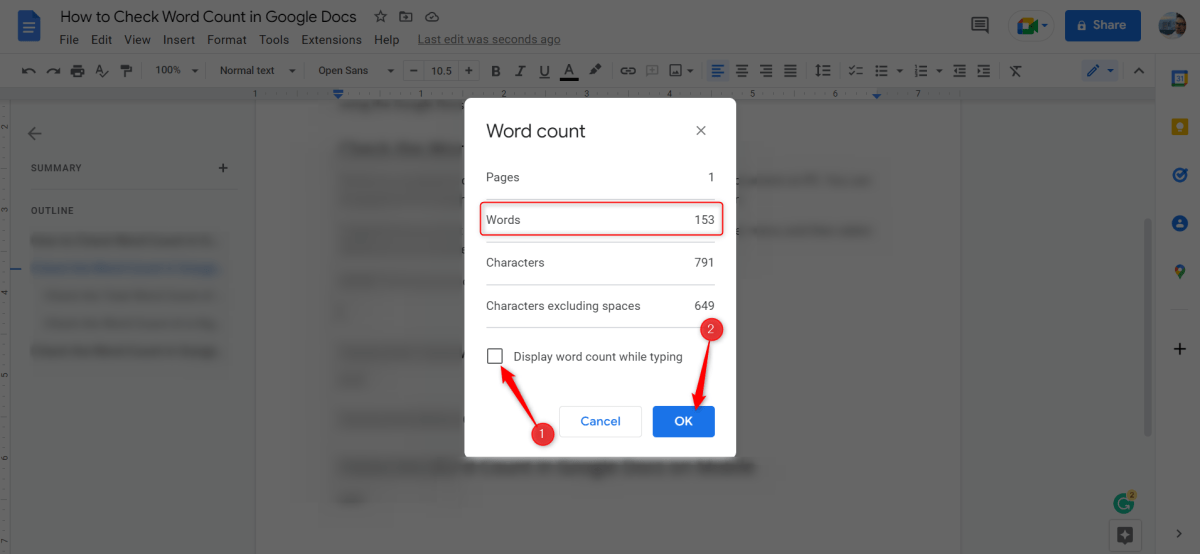The height and width of the screenshot is (554, 1200).
Task: Add a summary with the plus icon
Action: tap(223, 168)
